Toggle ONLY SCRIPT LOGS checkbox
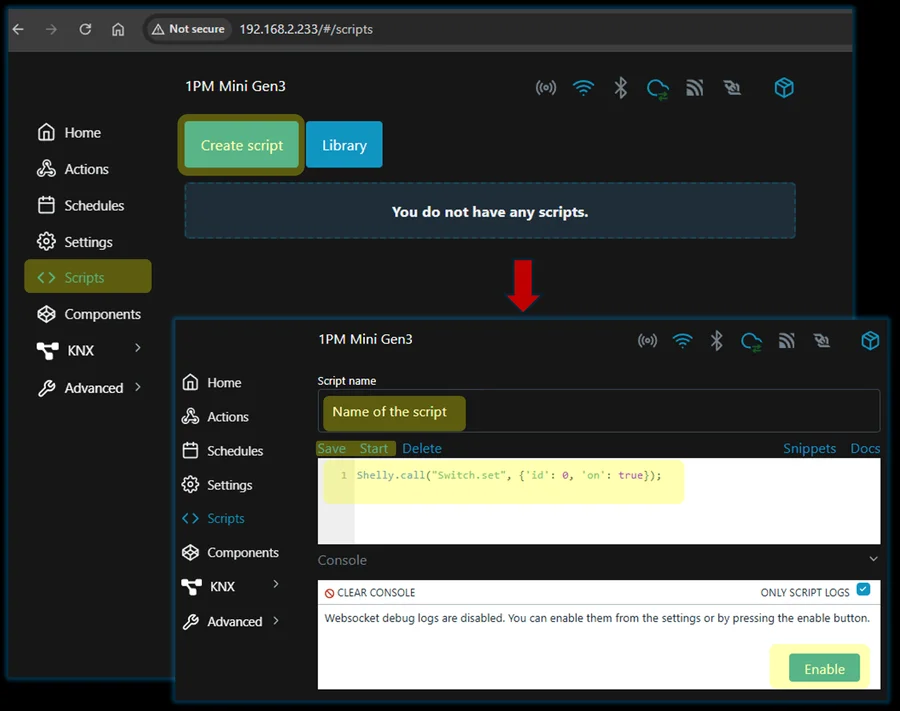 point(863,589)
